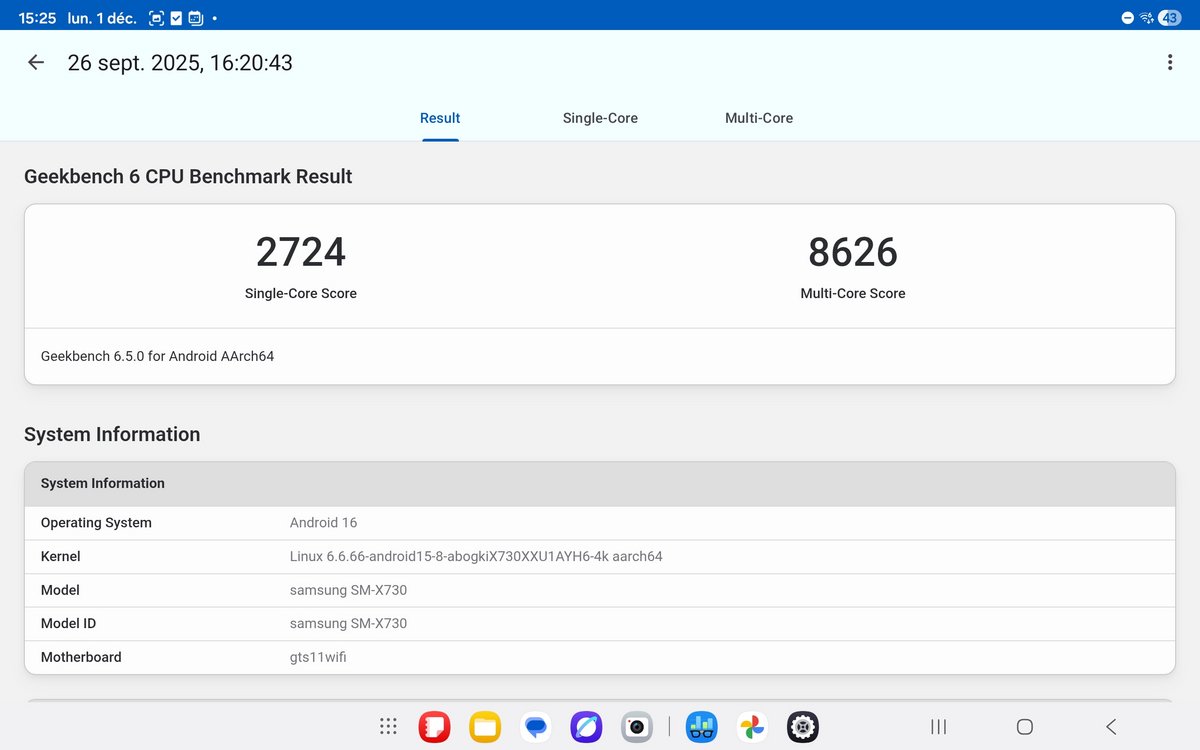
Task: Launch Samsung Notes from the taskbar
Action: point(435,726)
